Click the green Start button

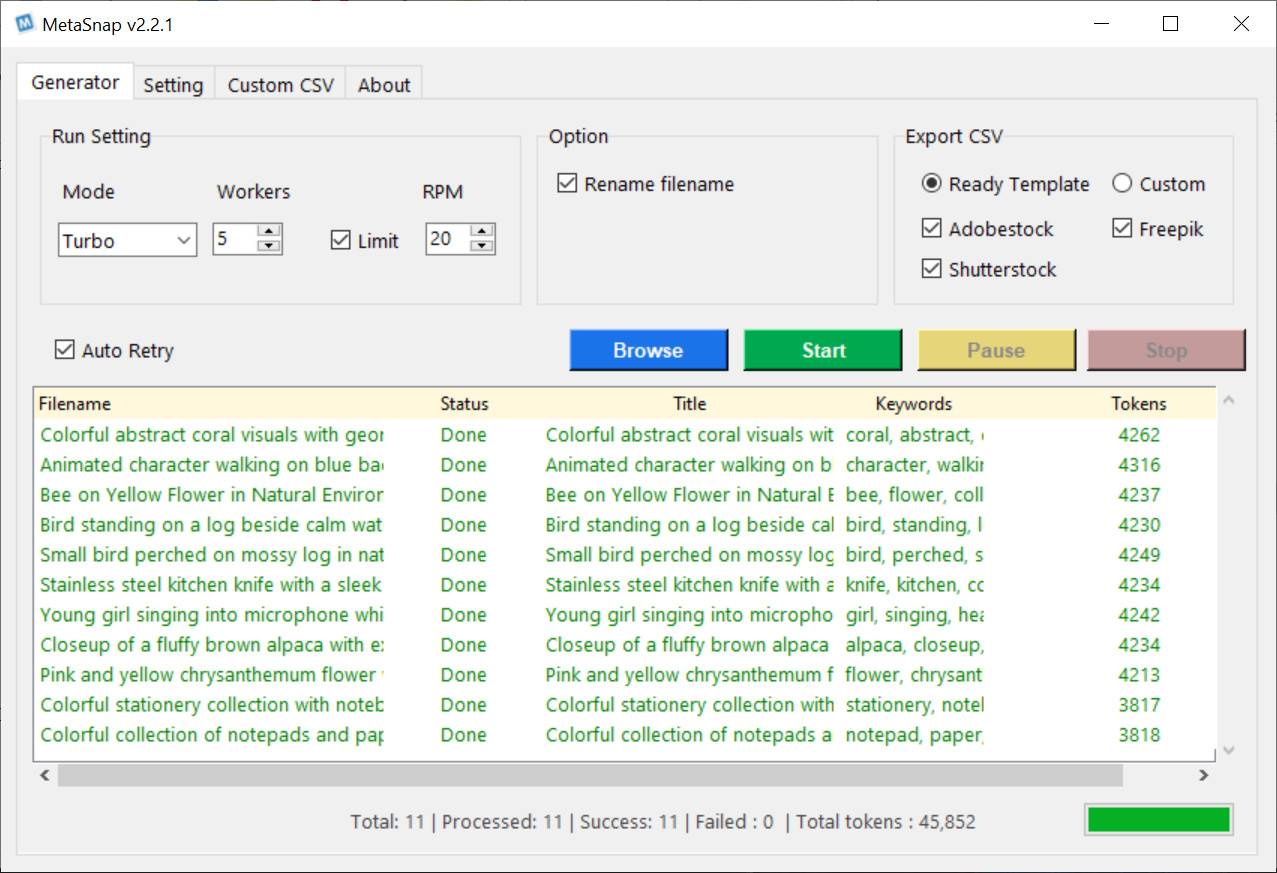823,350
